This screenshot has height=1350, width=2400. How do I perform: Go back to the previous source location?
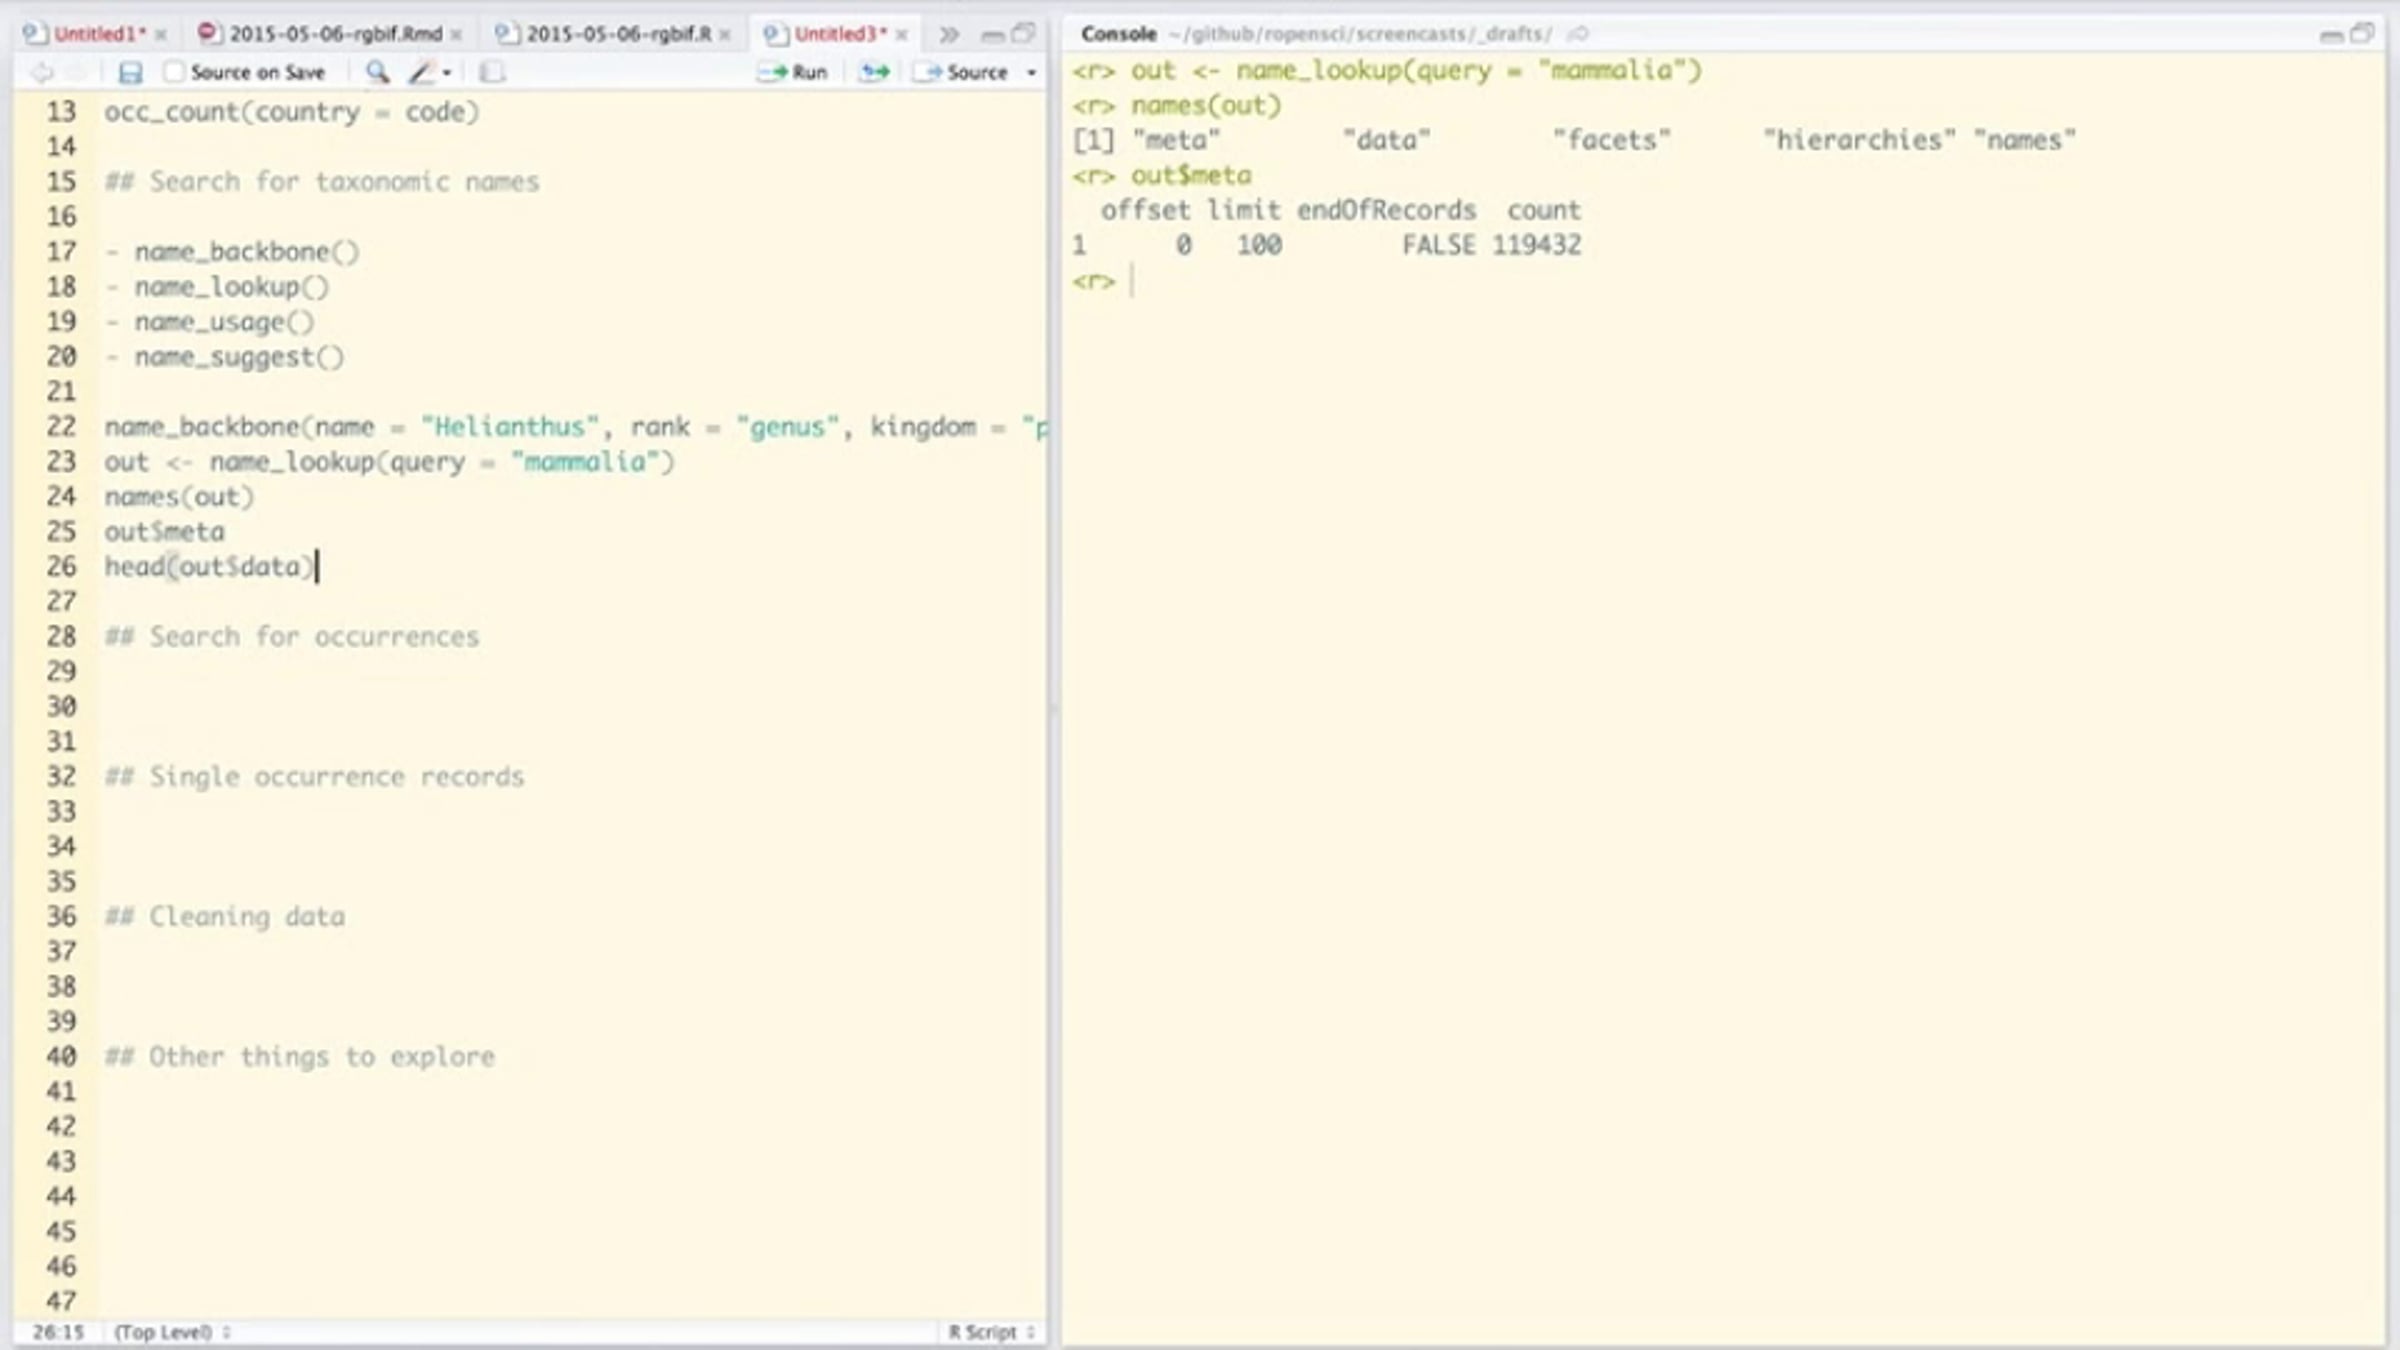coord(42,72)
